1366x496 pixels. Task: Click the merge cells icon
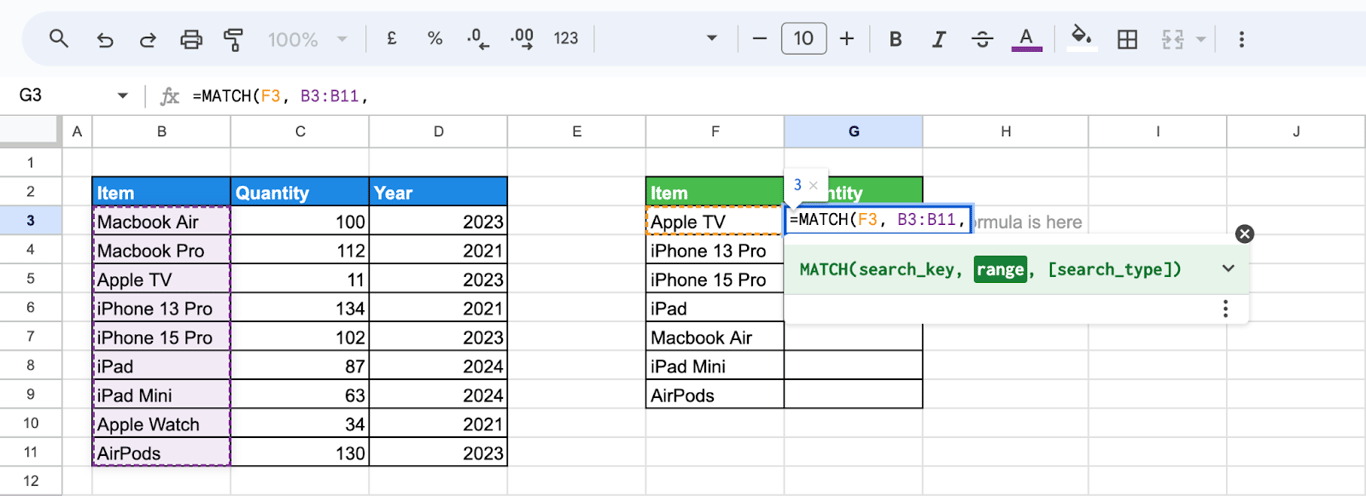(1172, 39)
